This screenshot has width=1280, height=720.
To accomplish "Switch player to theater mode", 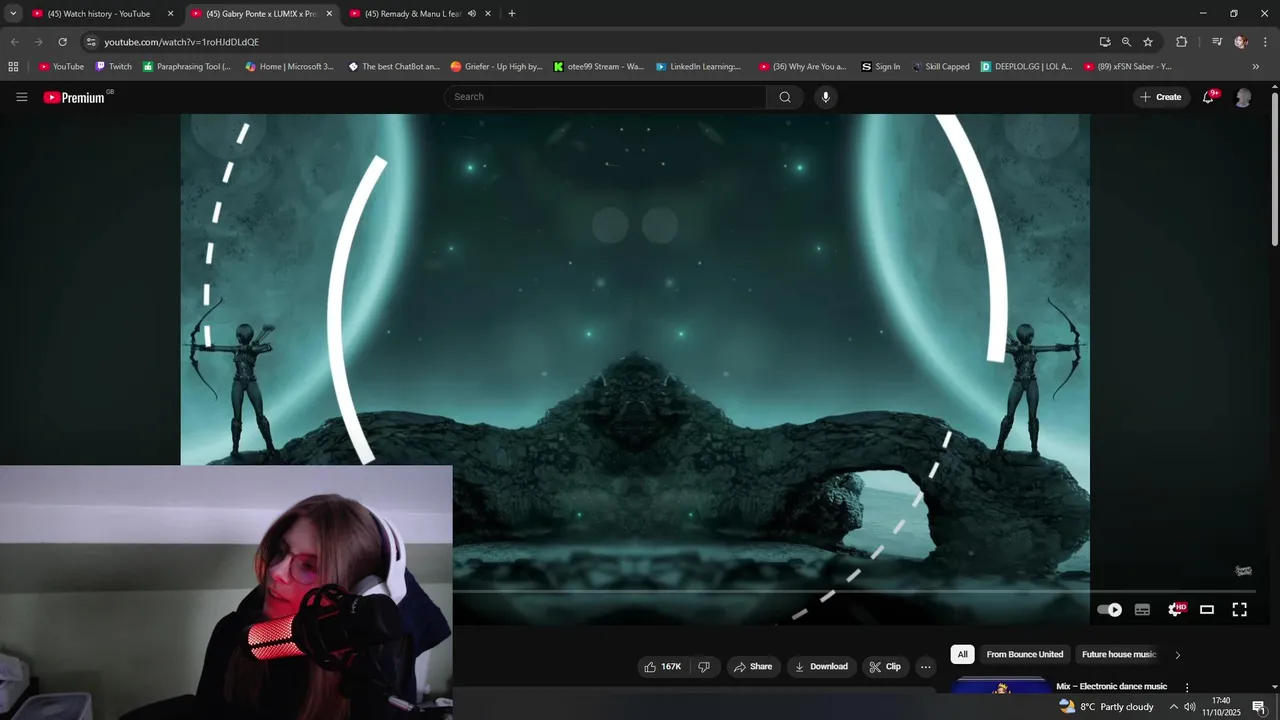I will 1207,609.
